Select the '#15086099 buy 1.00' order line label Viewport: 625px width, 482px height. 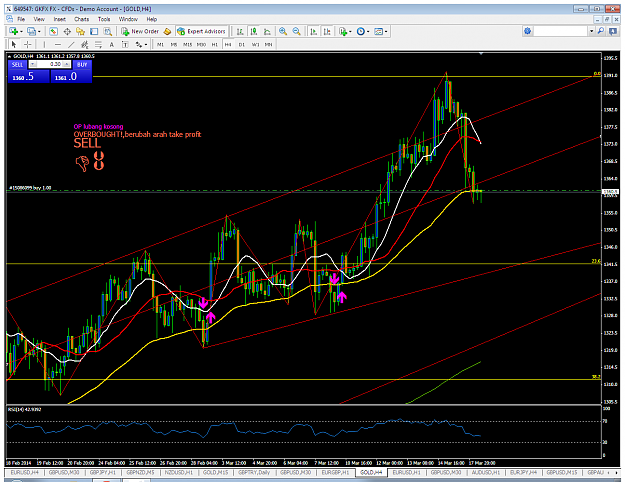(30, 188)
